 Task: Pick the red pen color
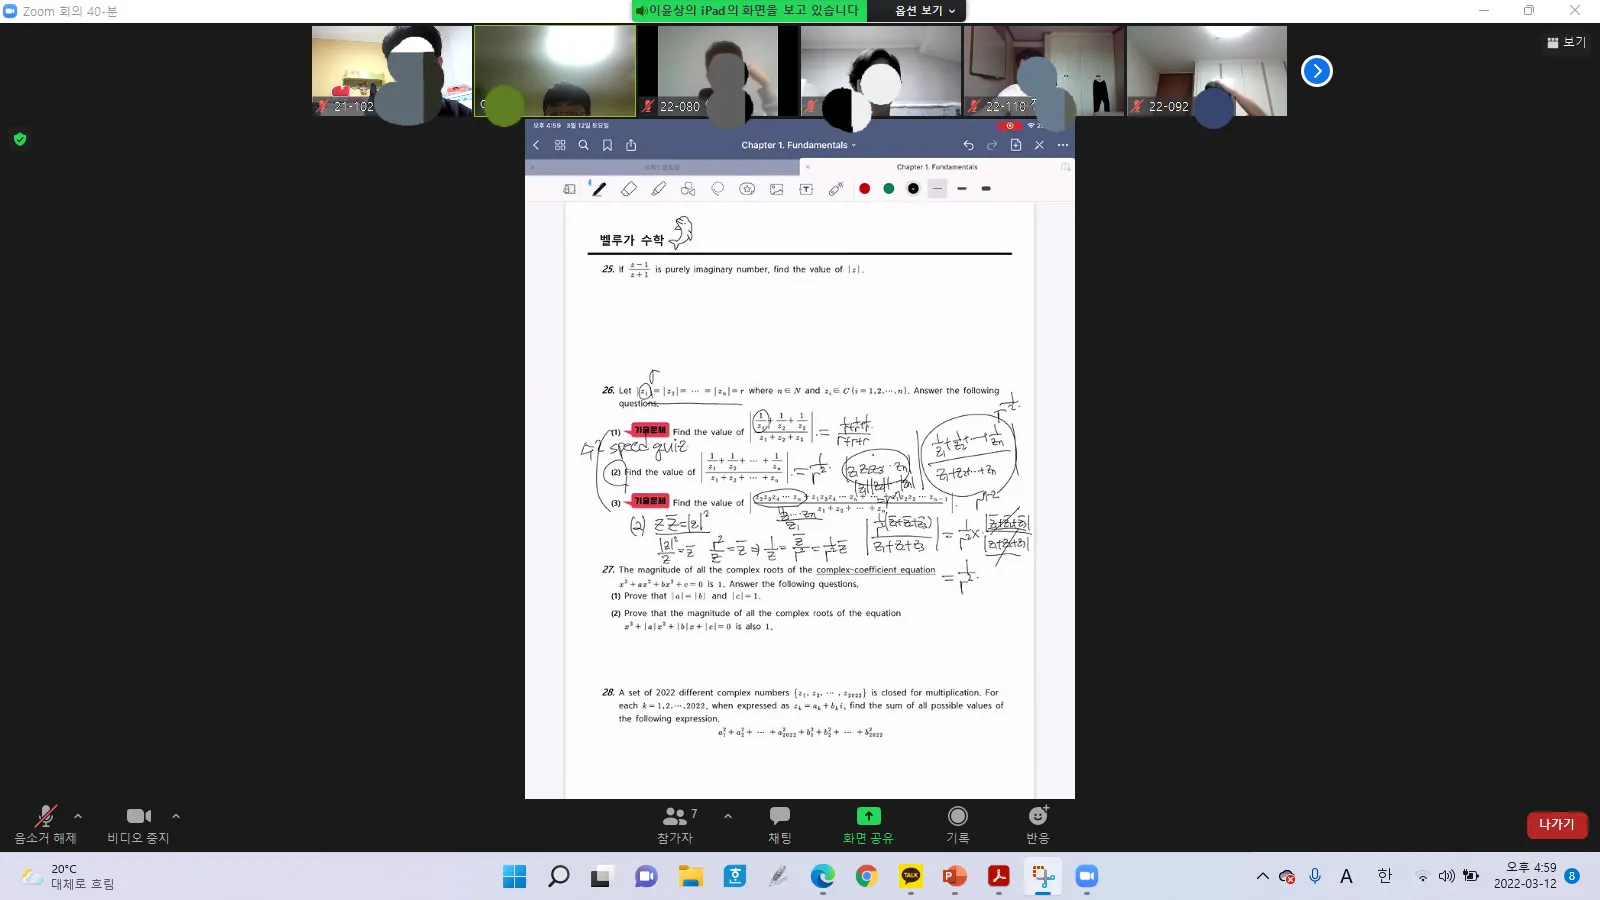tap(865, 189)
